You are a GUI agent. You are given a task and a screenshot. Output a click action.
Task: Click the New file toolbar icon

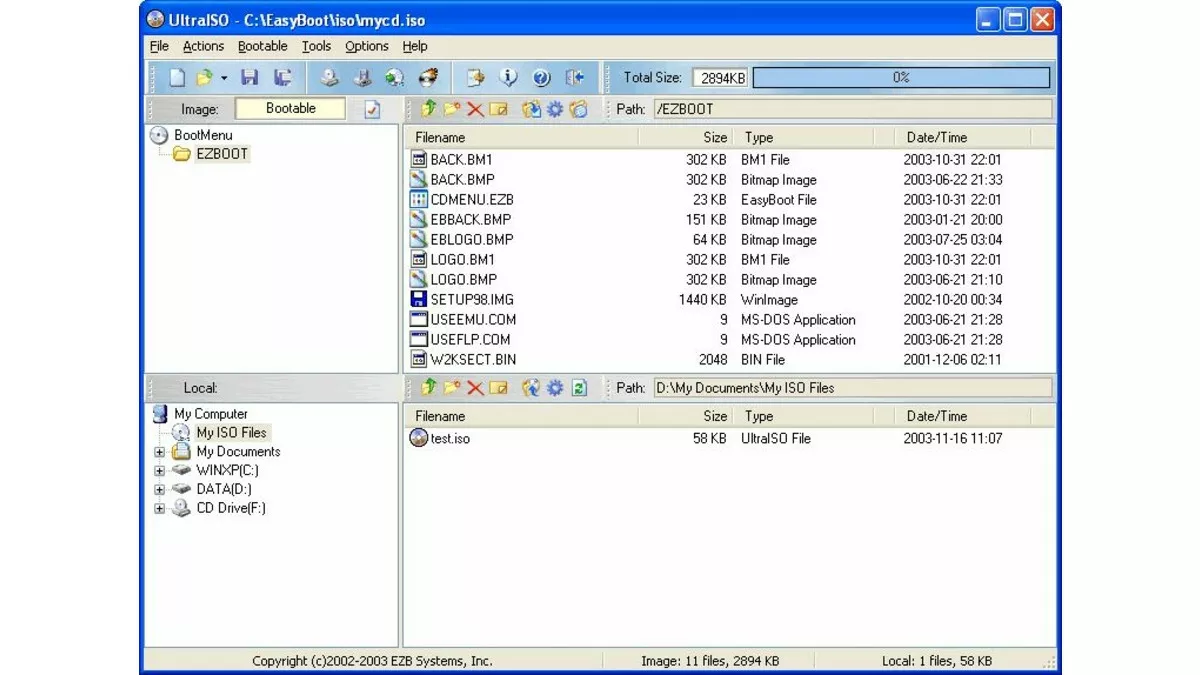click(x=177, y=78)
